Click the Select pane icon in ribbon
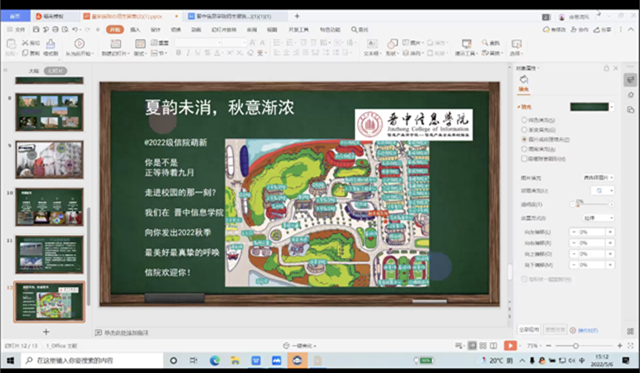The height and width of the screenshot is (373, 640). pyautogui.click(x=516, y=44)
